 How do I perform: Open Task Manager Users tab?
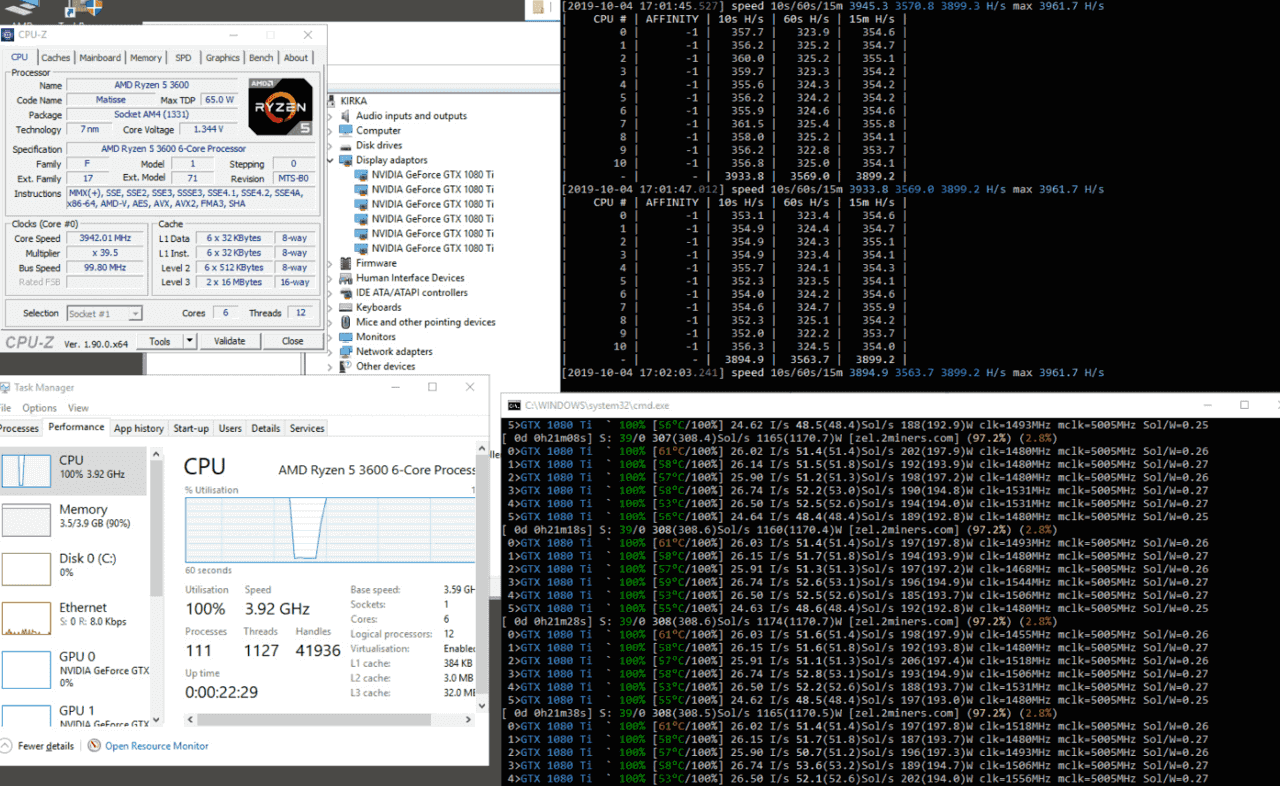pos(230,428)
